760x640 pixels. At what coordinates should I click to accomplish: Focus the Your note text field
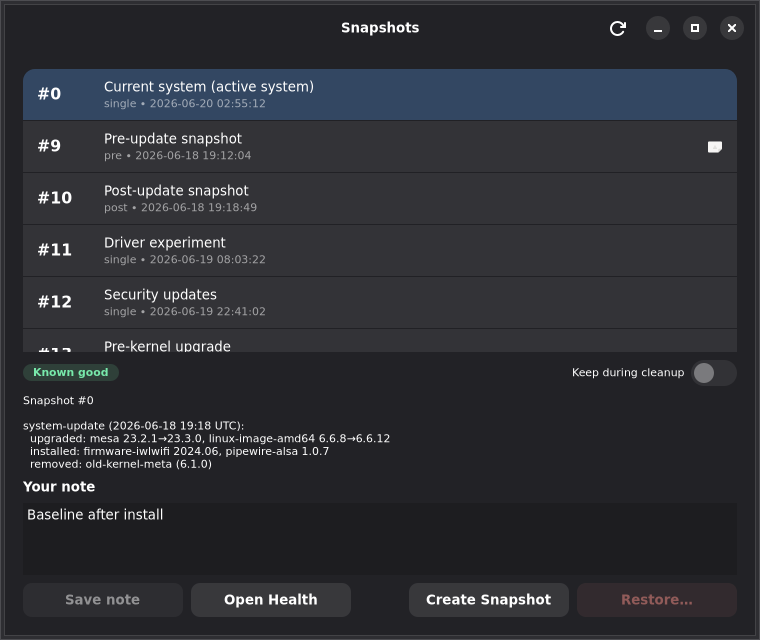point(380,539)
